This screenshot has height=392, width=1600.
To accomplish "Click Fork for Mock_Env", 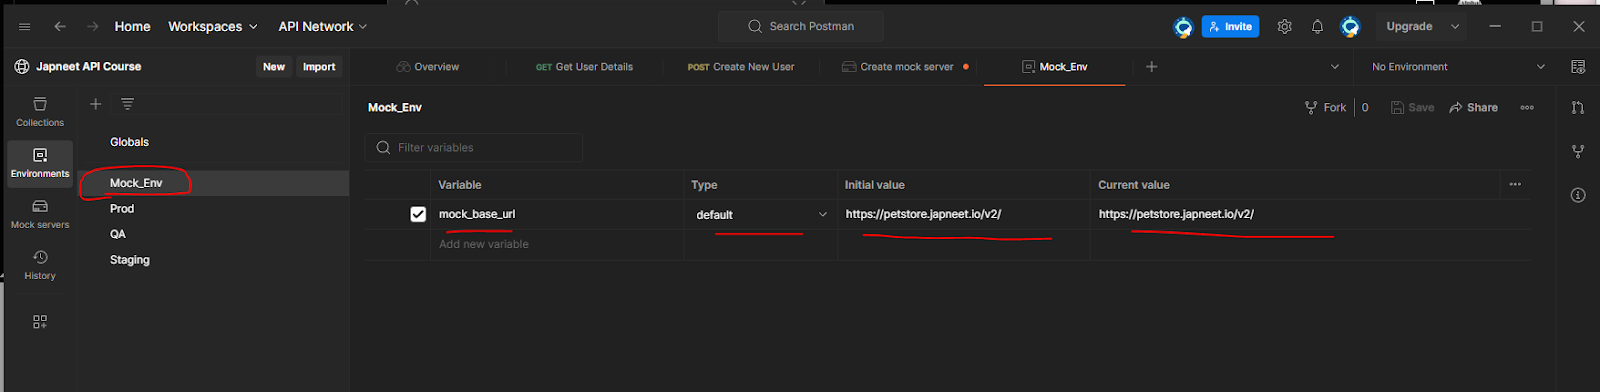I will (x=1326, y=107).
